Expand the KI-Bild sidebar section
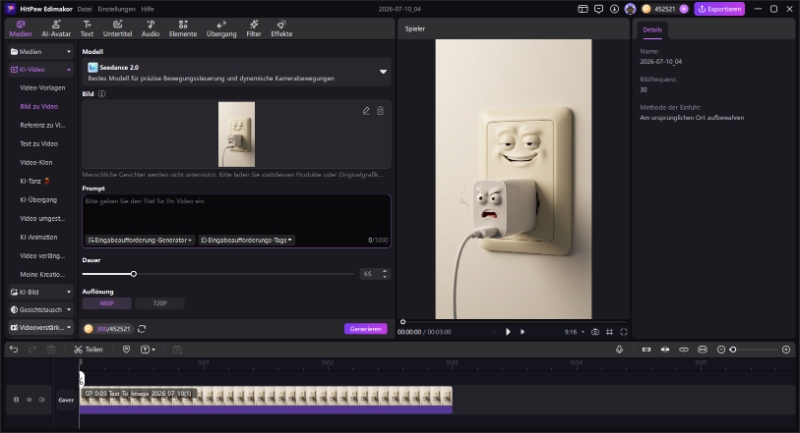Image resolution: width=800 pixels, height=433 pixels. [x=40, y=292]
